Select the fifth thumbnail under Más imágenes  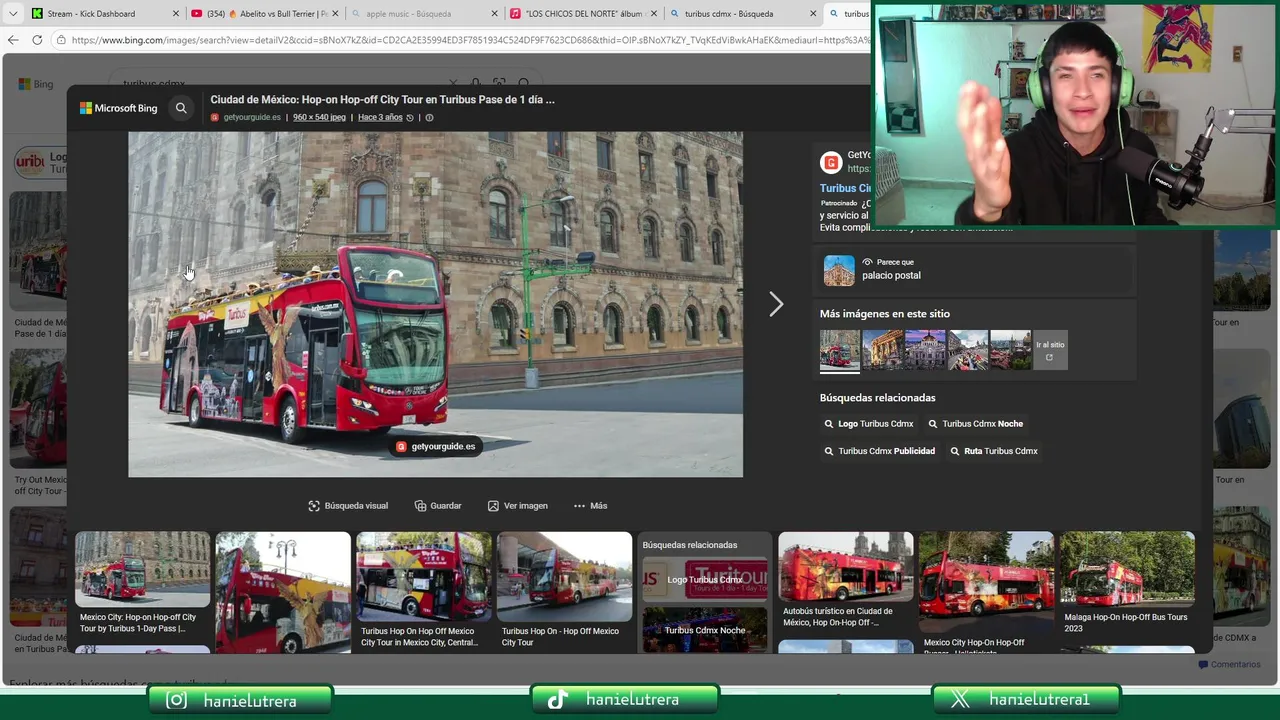(x=1011, y=350)
